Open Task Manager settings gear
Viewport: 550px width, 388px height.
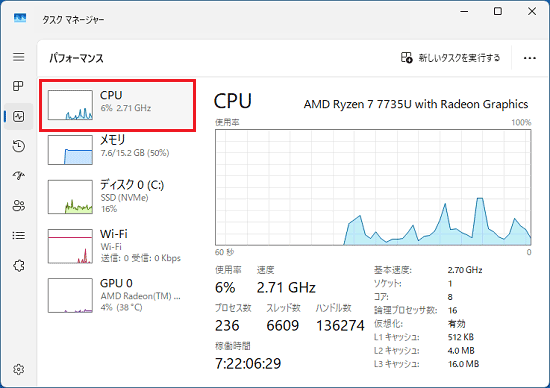[x=19, y=369]
